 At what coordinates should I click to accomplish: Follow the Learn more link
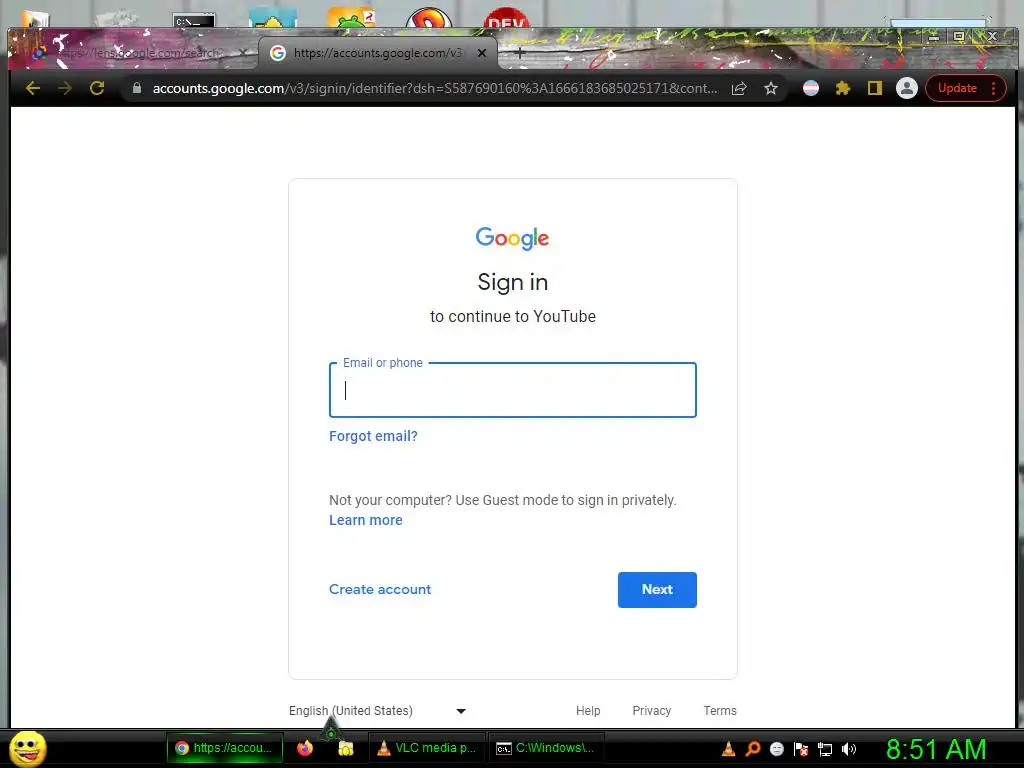coord(366,520)
